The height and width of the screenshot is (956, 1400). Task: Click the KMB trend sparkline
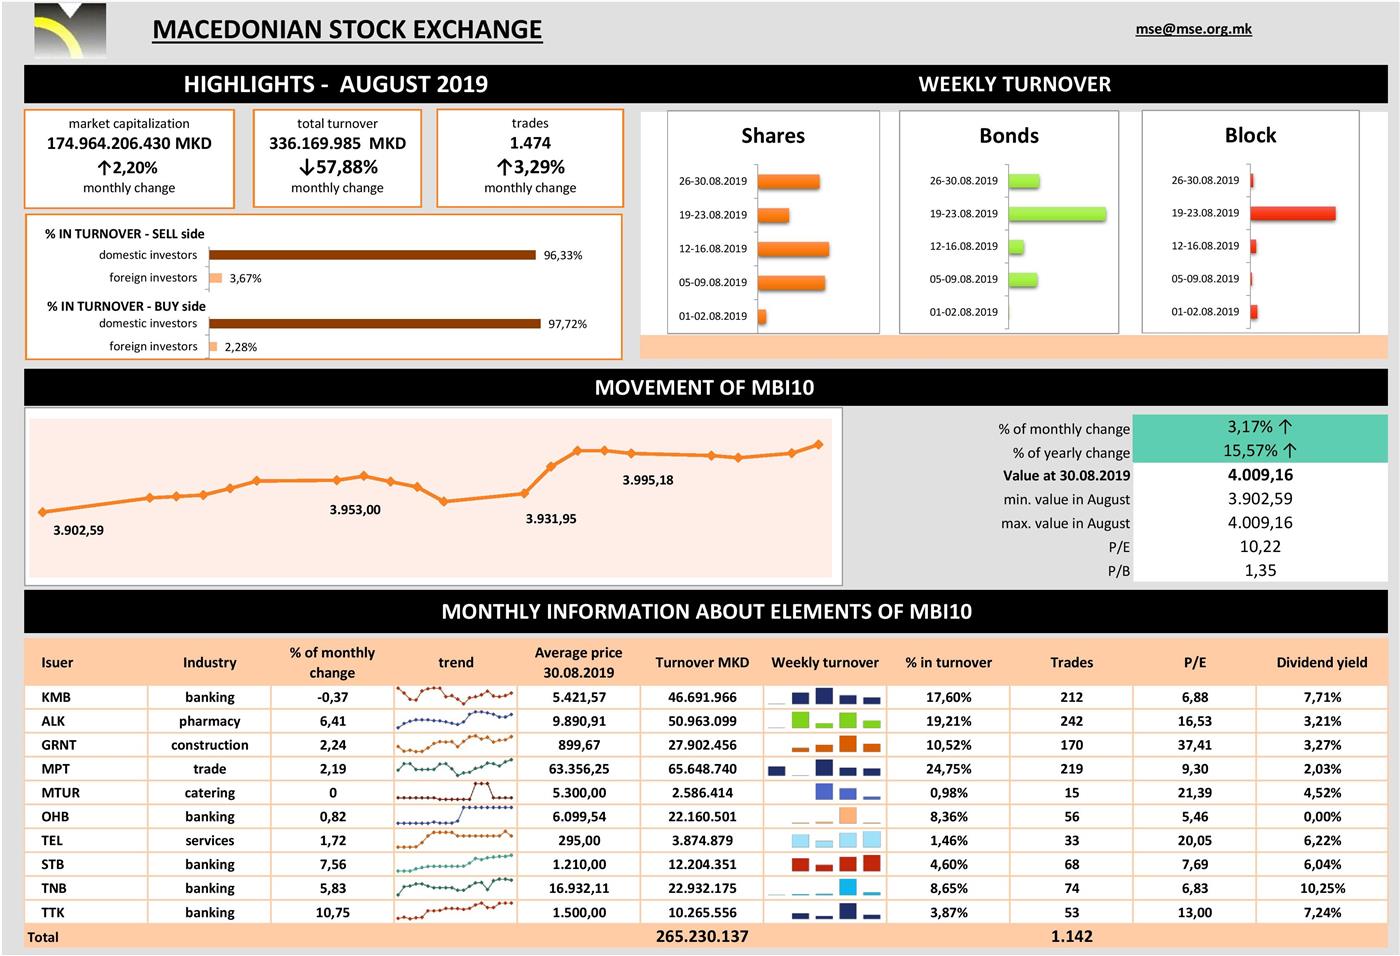tap(455, 696)
